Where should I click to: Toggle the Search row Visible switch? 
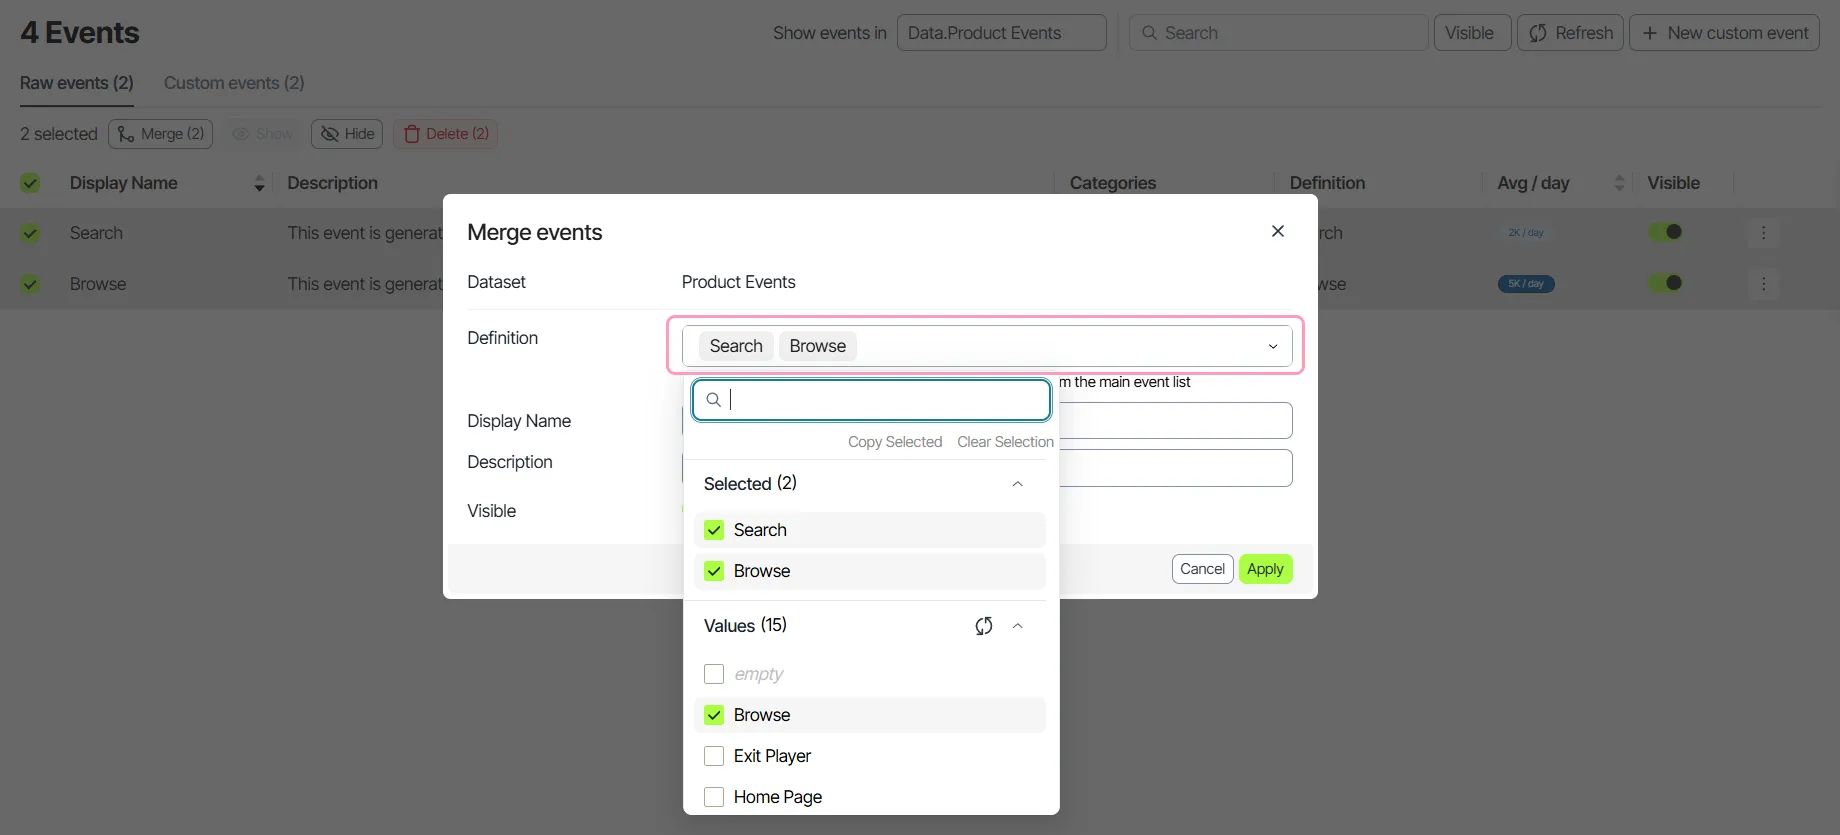(1665, 232)
